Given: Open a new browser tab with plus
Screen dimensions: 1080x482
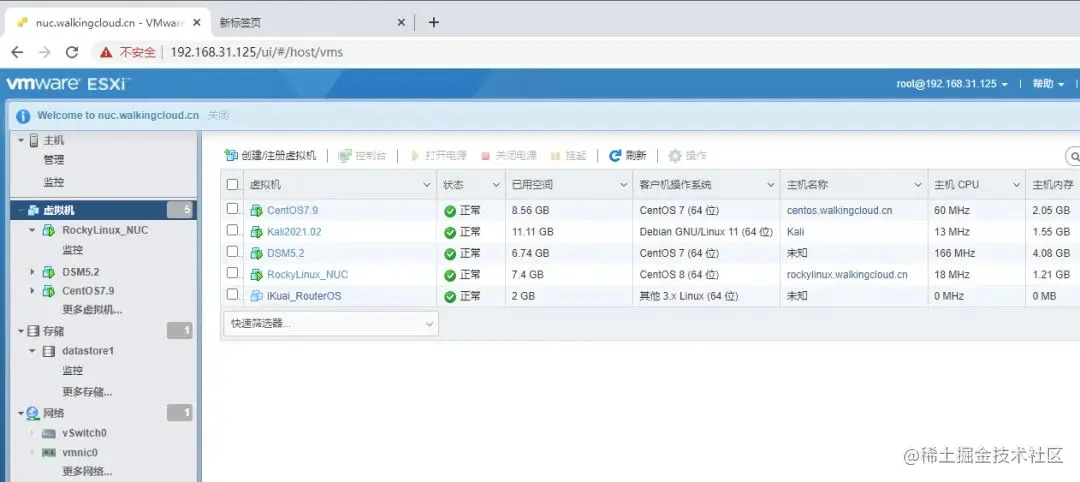Looking at the screenshot, I should [x=433, y=22].
